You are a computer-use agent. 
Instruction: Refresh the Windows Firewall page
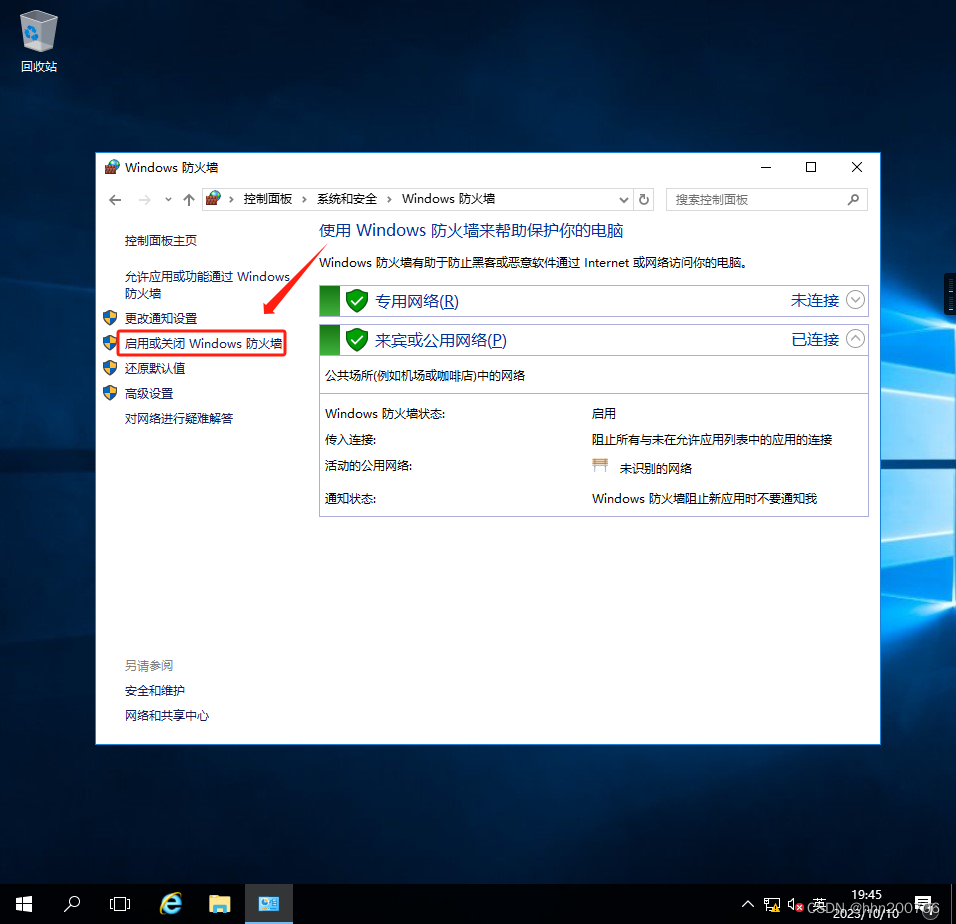point(644,199)
